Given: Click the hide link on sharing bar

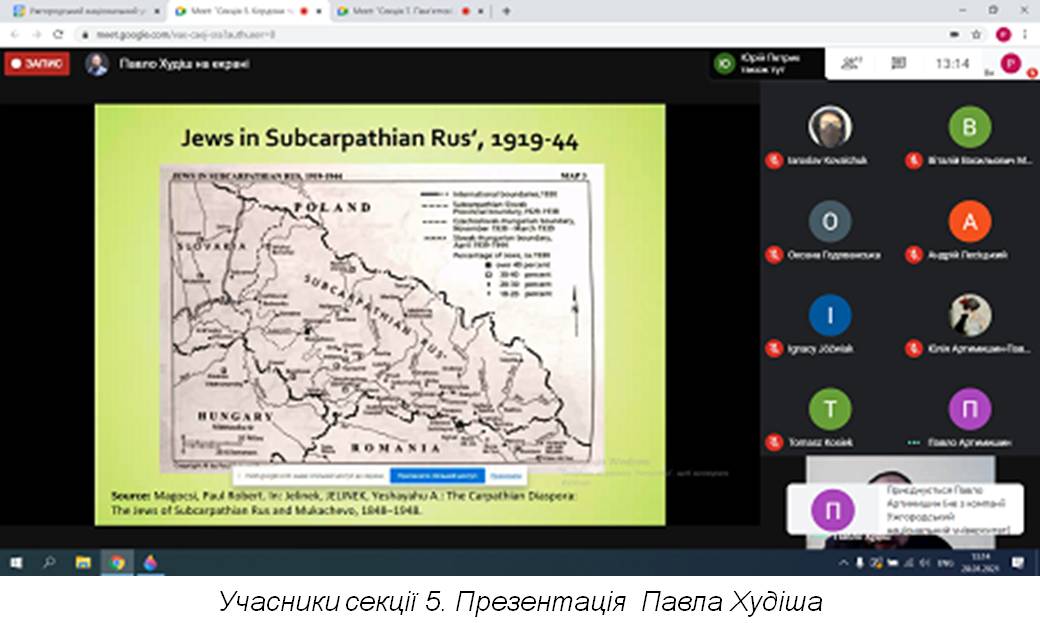Looking at the screenshot, I should (506, 476).
